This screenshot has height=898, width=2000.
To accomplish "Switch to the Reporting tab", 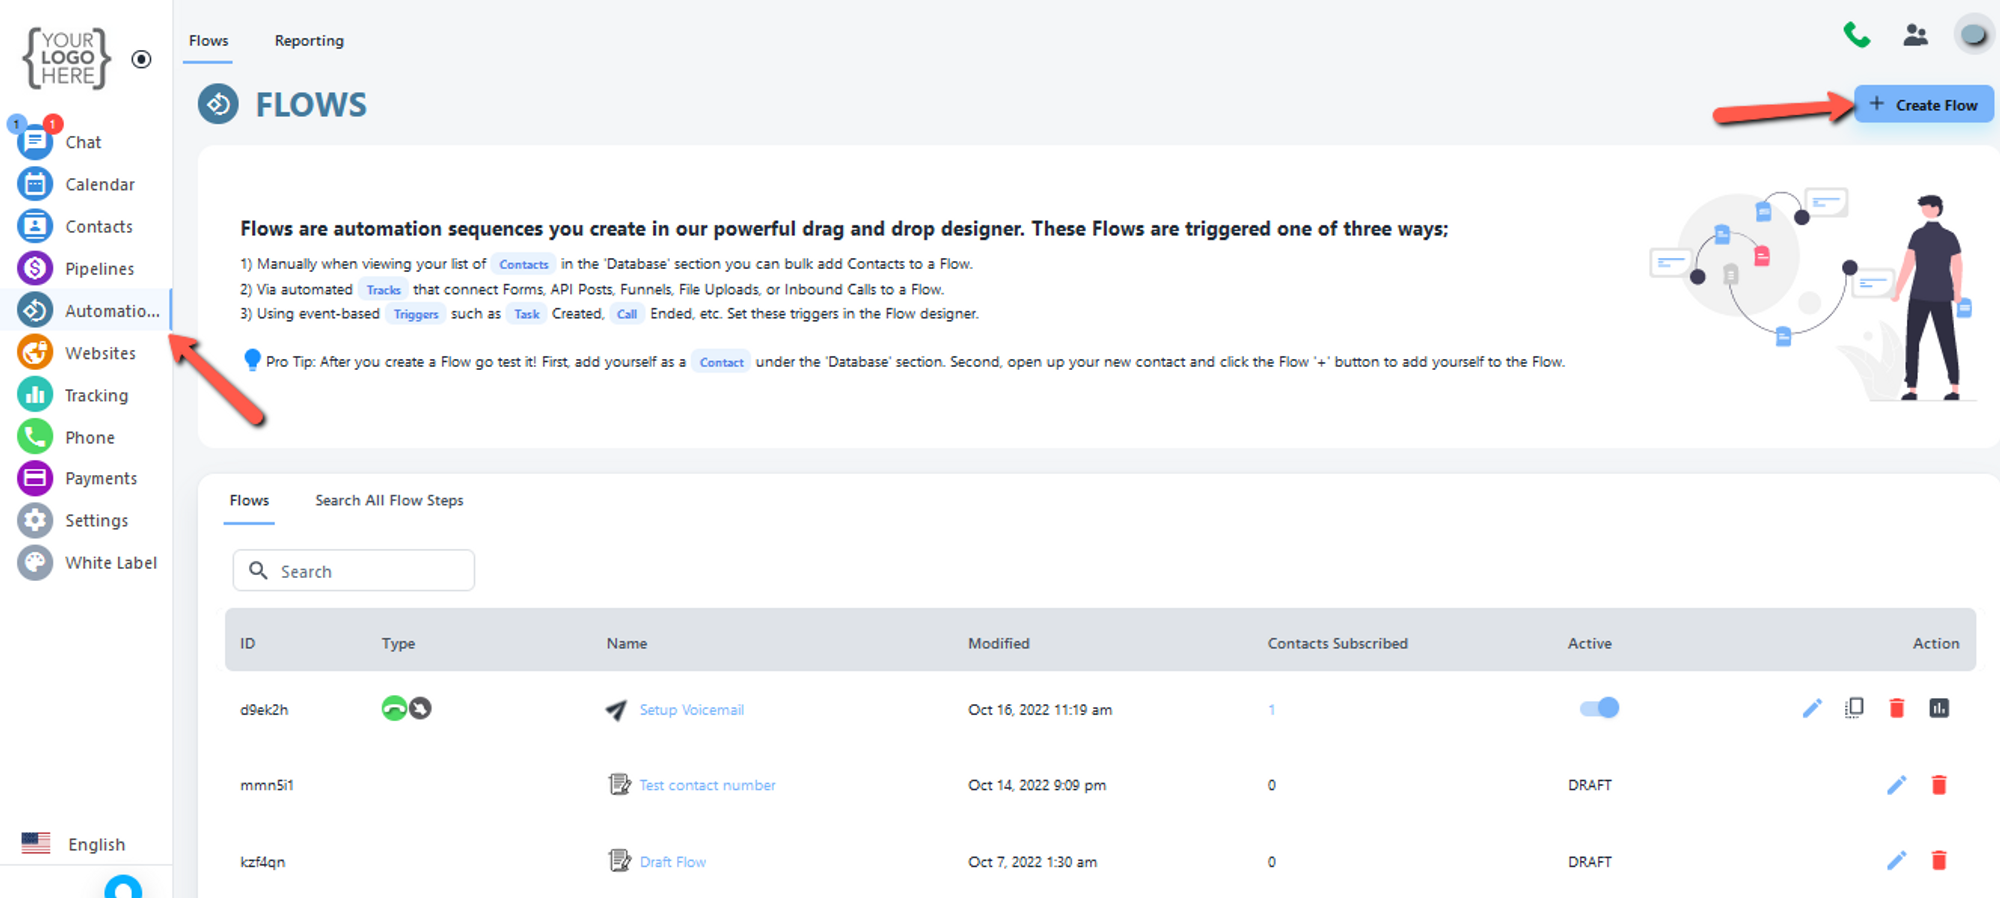I will click(x=309, y=41).
